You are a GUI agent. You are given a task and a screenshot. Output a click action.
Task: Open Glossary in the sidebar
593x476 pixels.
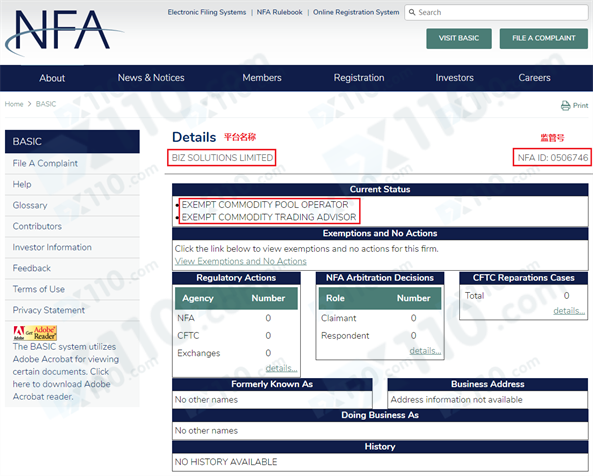pos(72,205)
